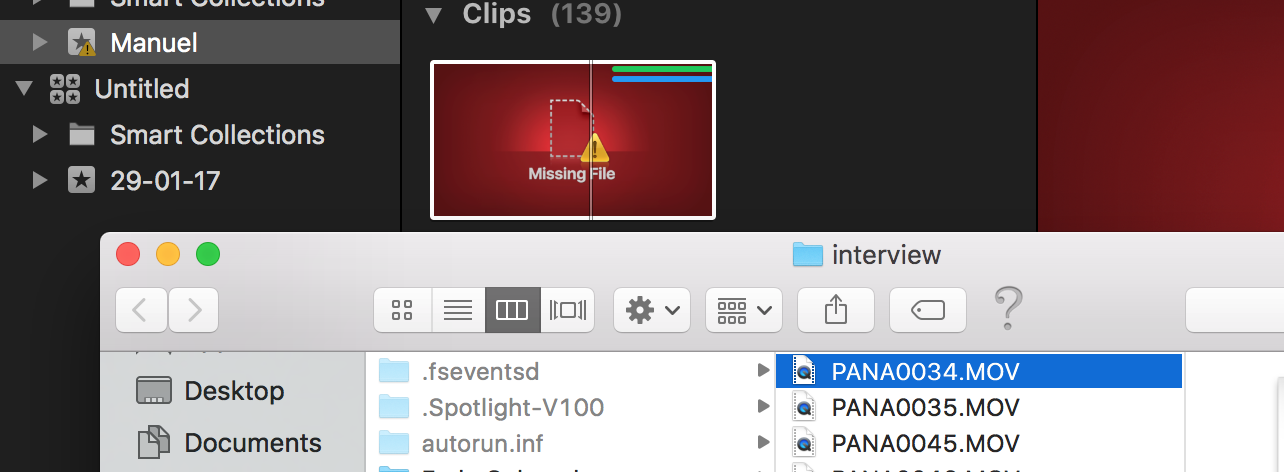Switch Finder to Cover Flow view
The image size is (1284, 472).
click(568, 310)
